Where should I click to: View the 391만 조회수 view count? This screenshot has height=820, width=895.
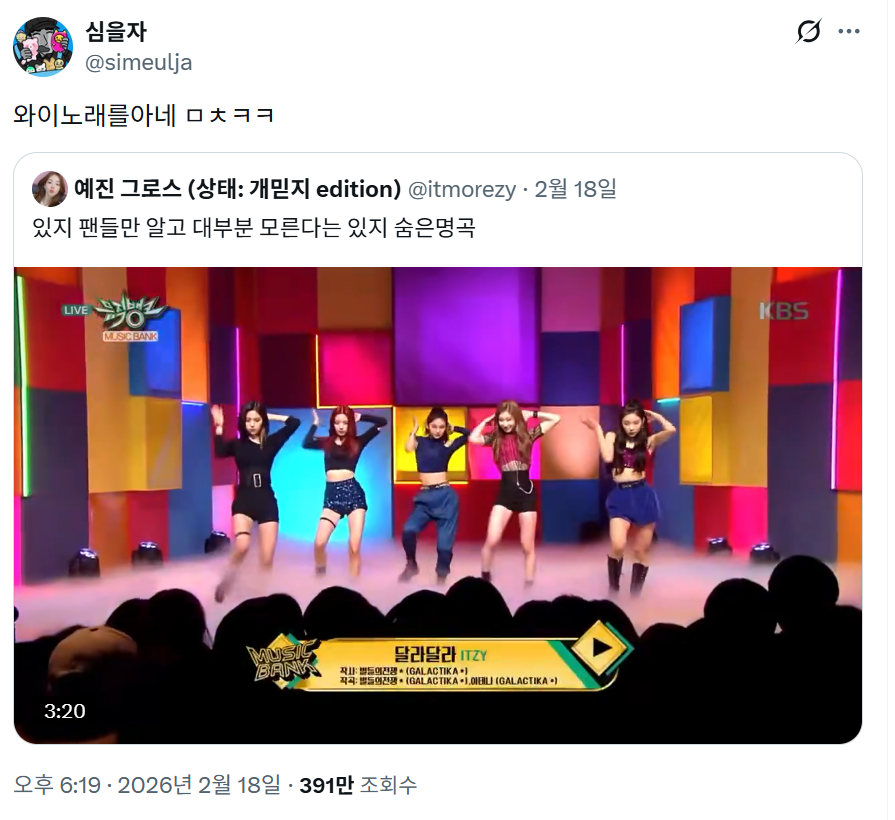(x=358, y=785)
